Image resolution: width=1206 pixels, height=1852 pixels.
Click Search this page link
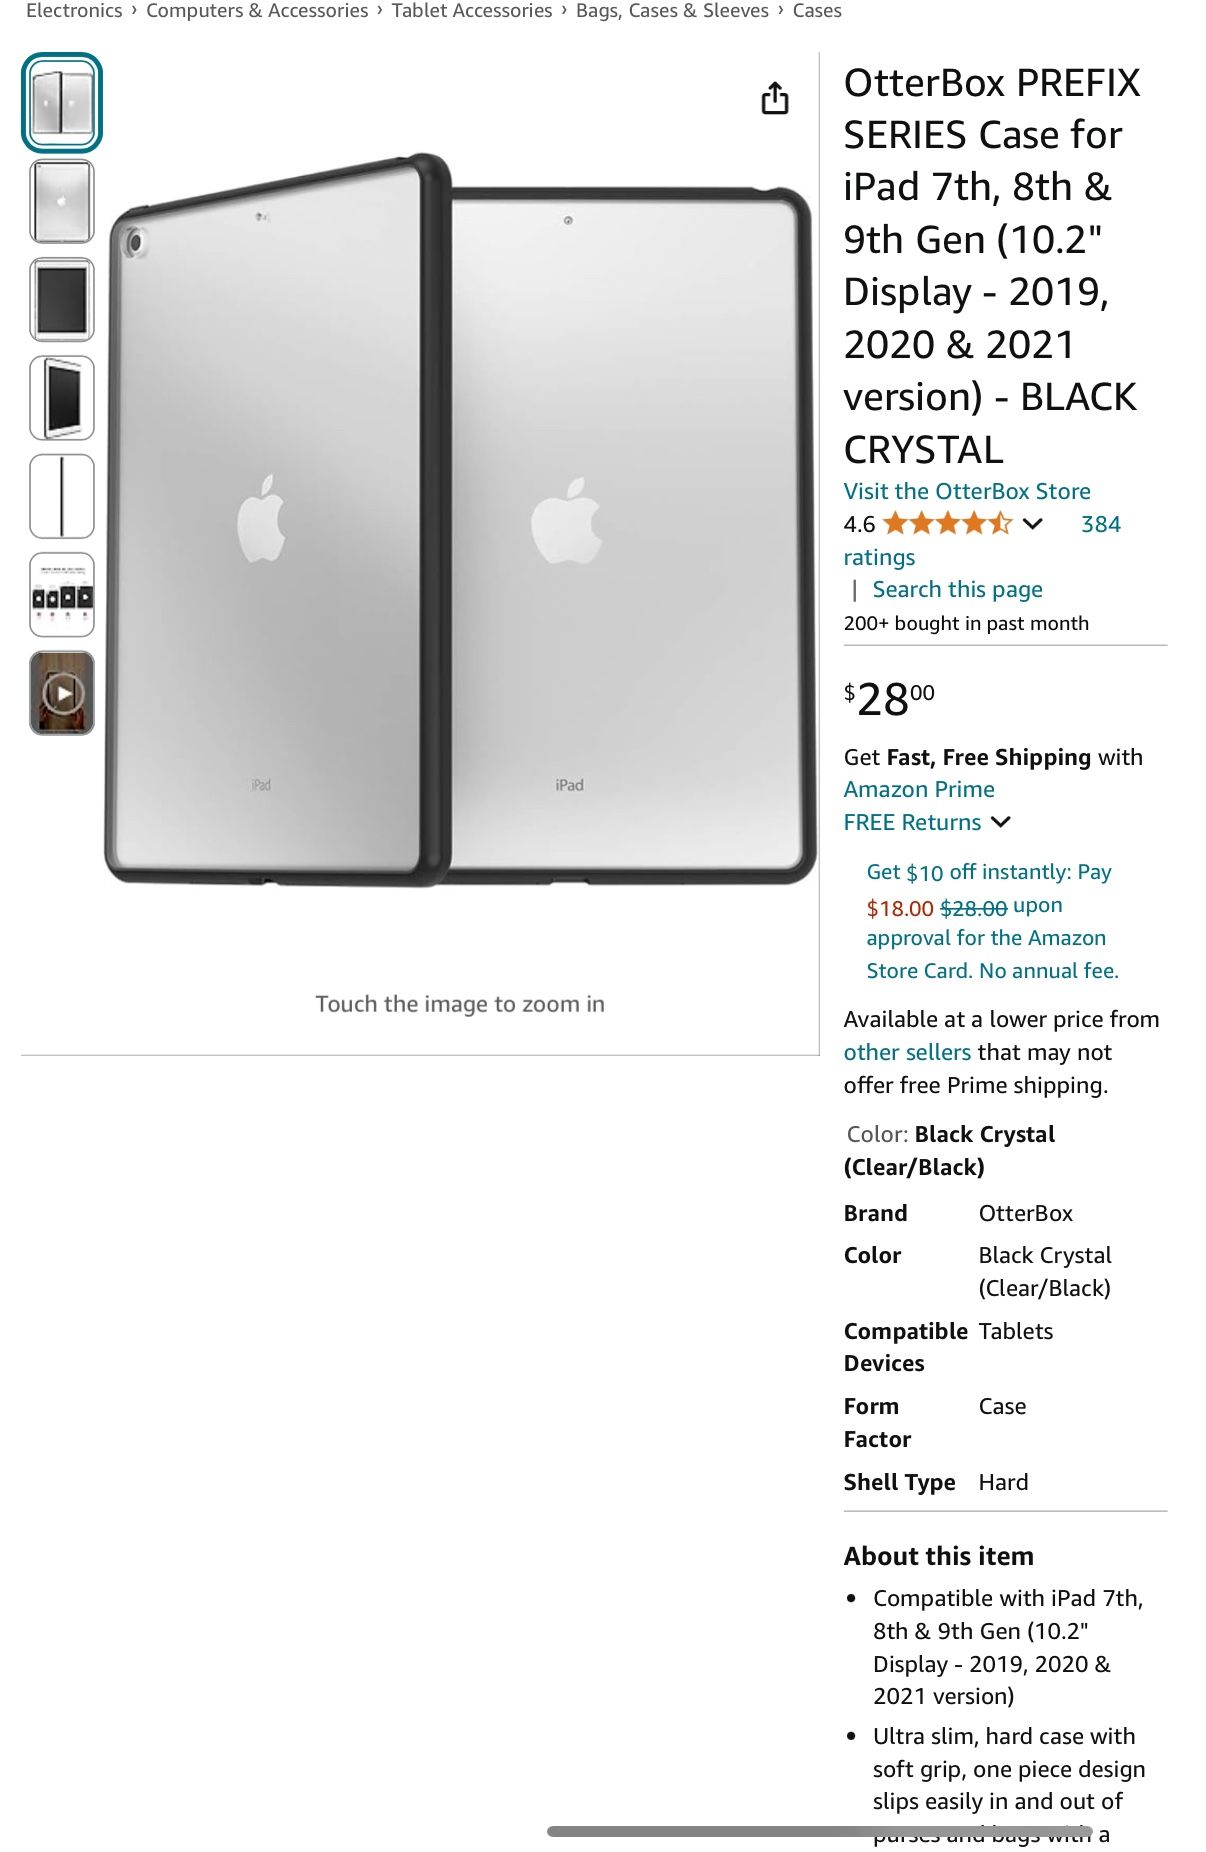tap(957, 589)
